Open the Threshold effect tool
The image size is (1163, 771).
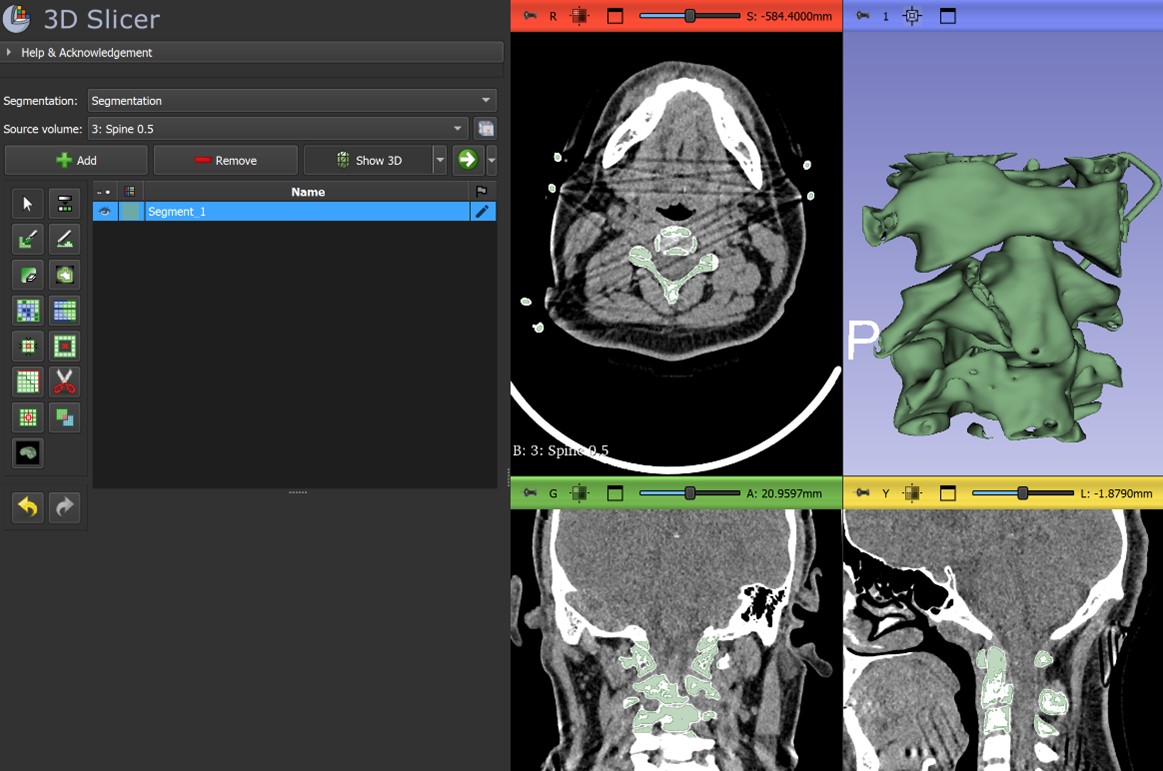65,204
